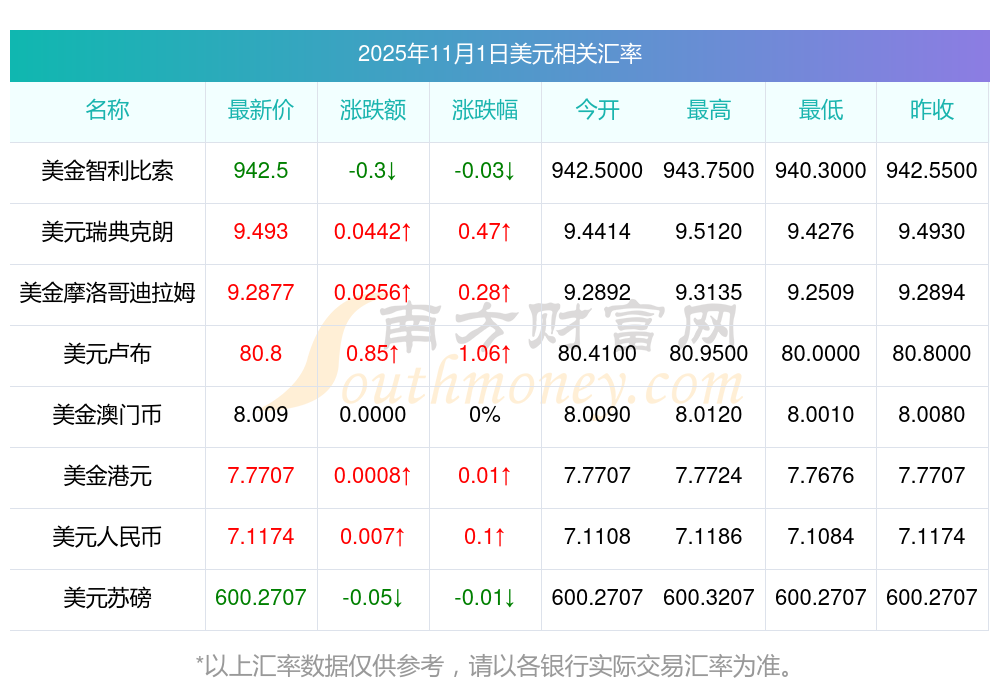
Task: Click the 今开 column header
Action: click(597, 110)
